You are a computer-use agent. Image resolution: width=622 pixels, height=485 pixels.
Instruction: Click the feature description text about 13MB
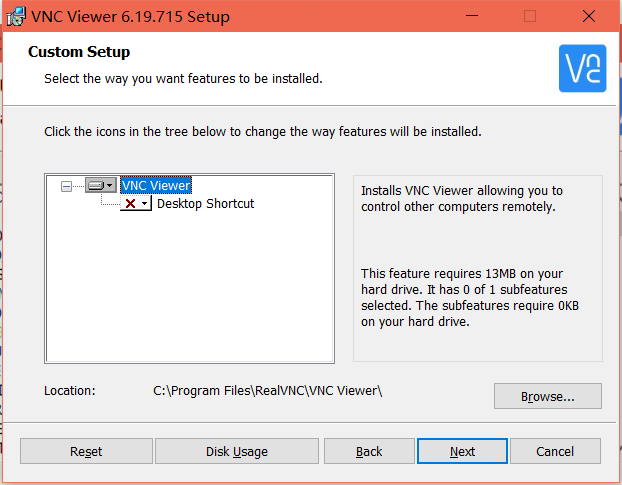470,297
